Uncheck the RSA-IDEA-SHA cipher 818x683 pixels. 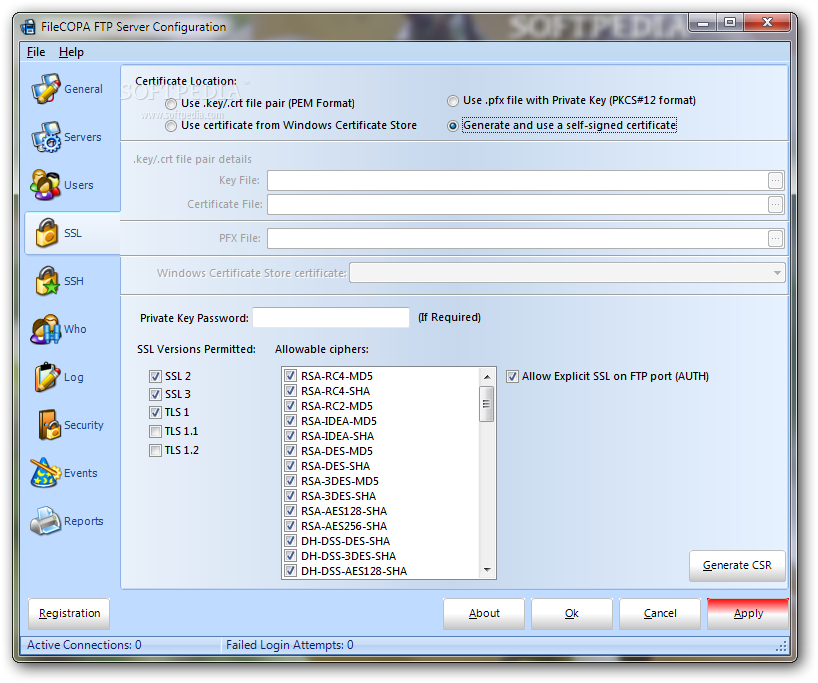pos(291,436)
